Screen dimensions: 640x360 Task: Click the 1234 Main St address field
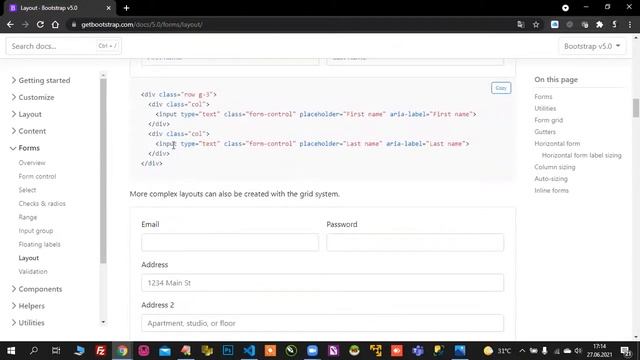[322, 282]
